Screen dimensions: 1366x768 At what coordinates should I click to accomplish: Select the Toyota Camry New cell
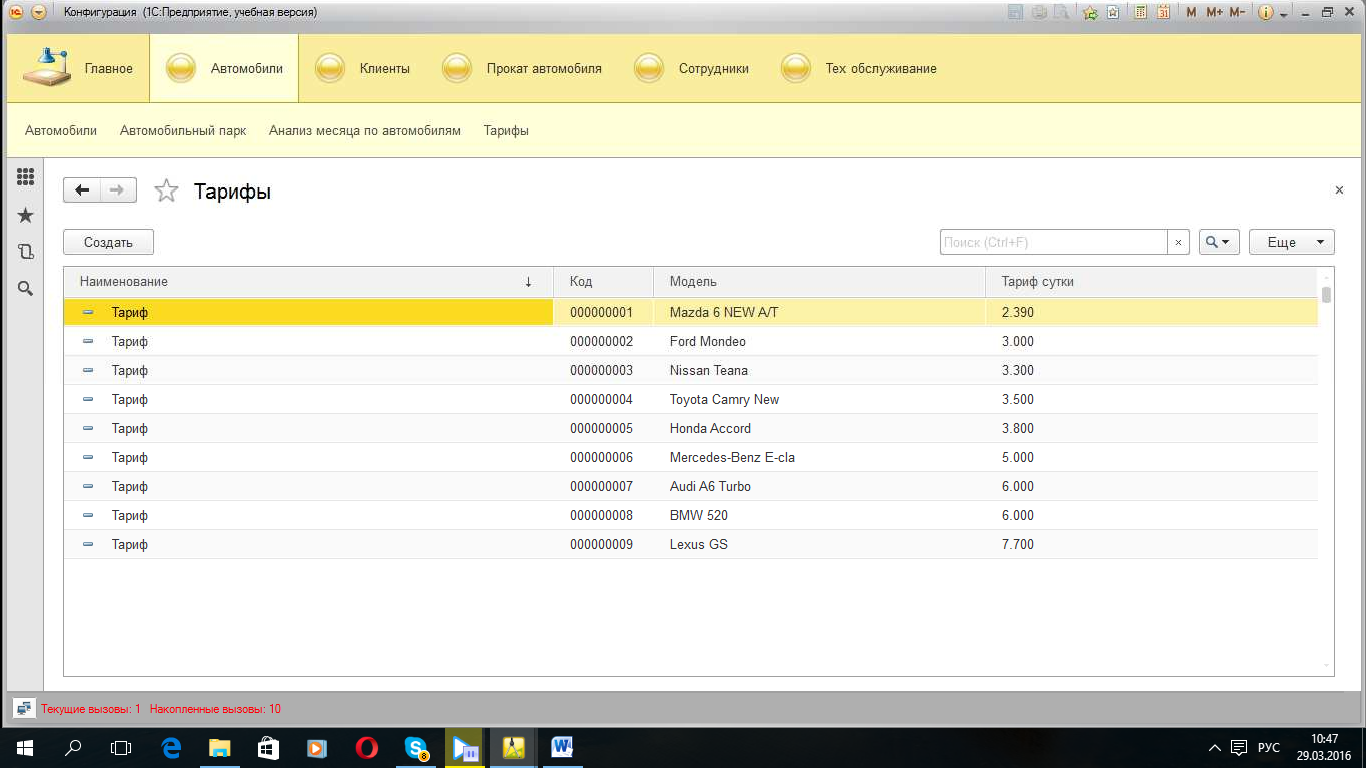819,399
